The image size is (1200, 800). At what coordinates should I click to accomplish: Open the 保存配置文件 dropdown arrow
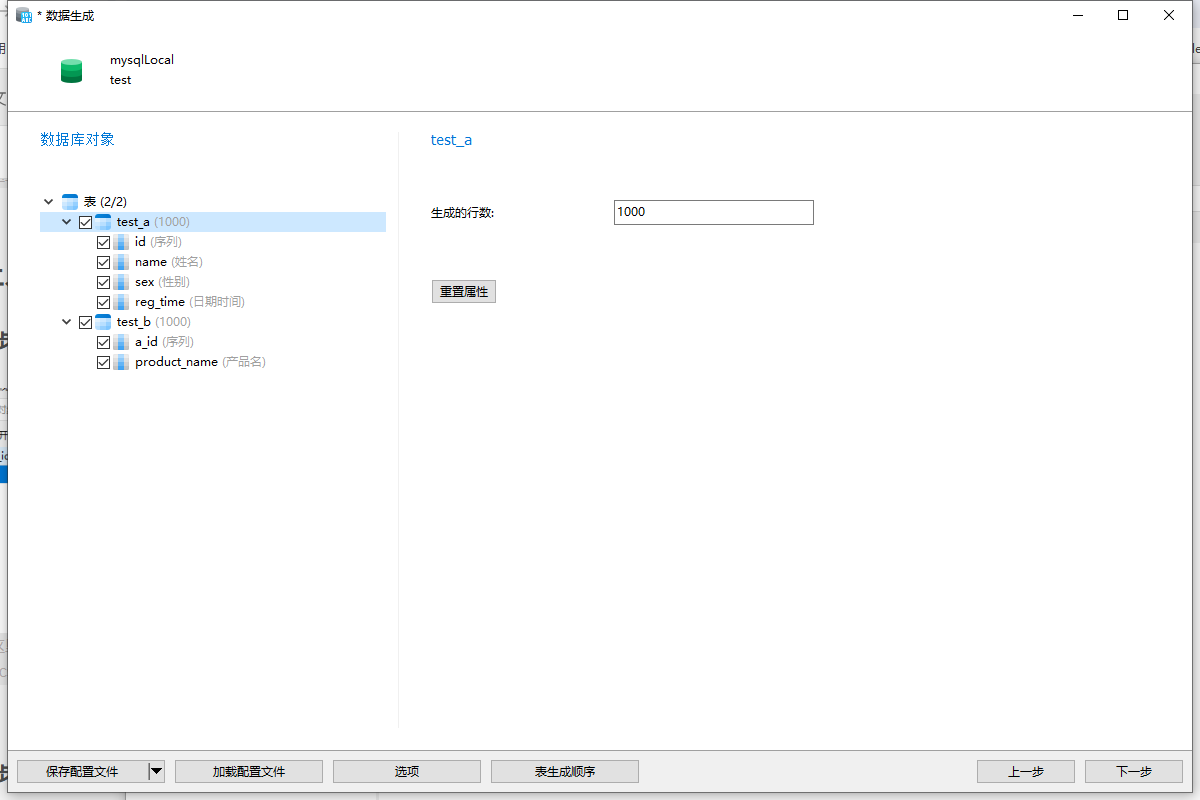click(156, 771)
